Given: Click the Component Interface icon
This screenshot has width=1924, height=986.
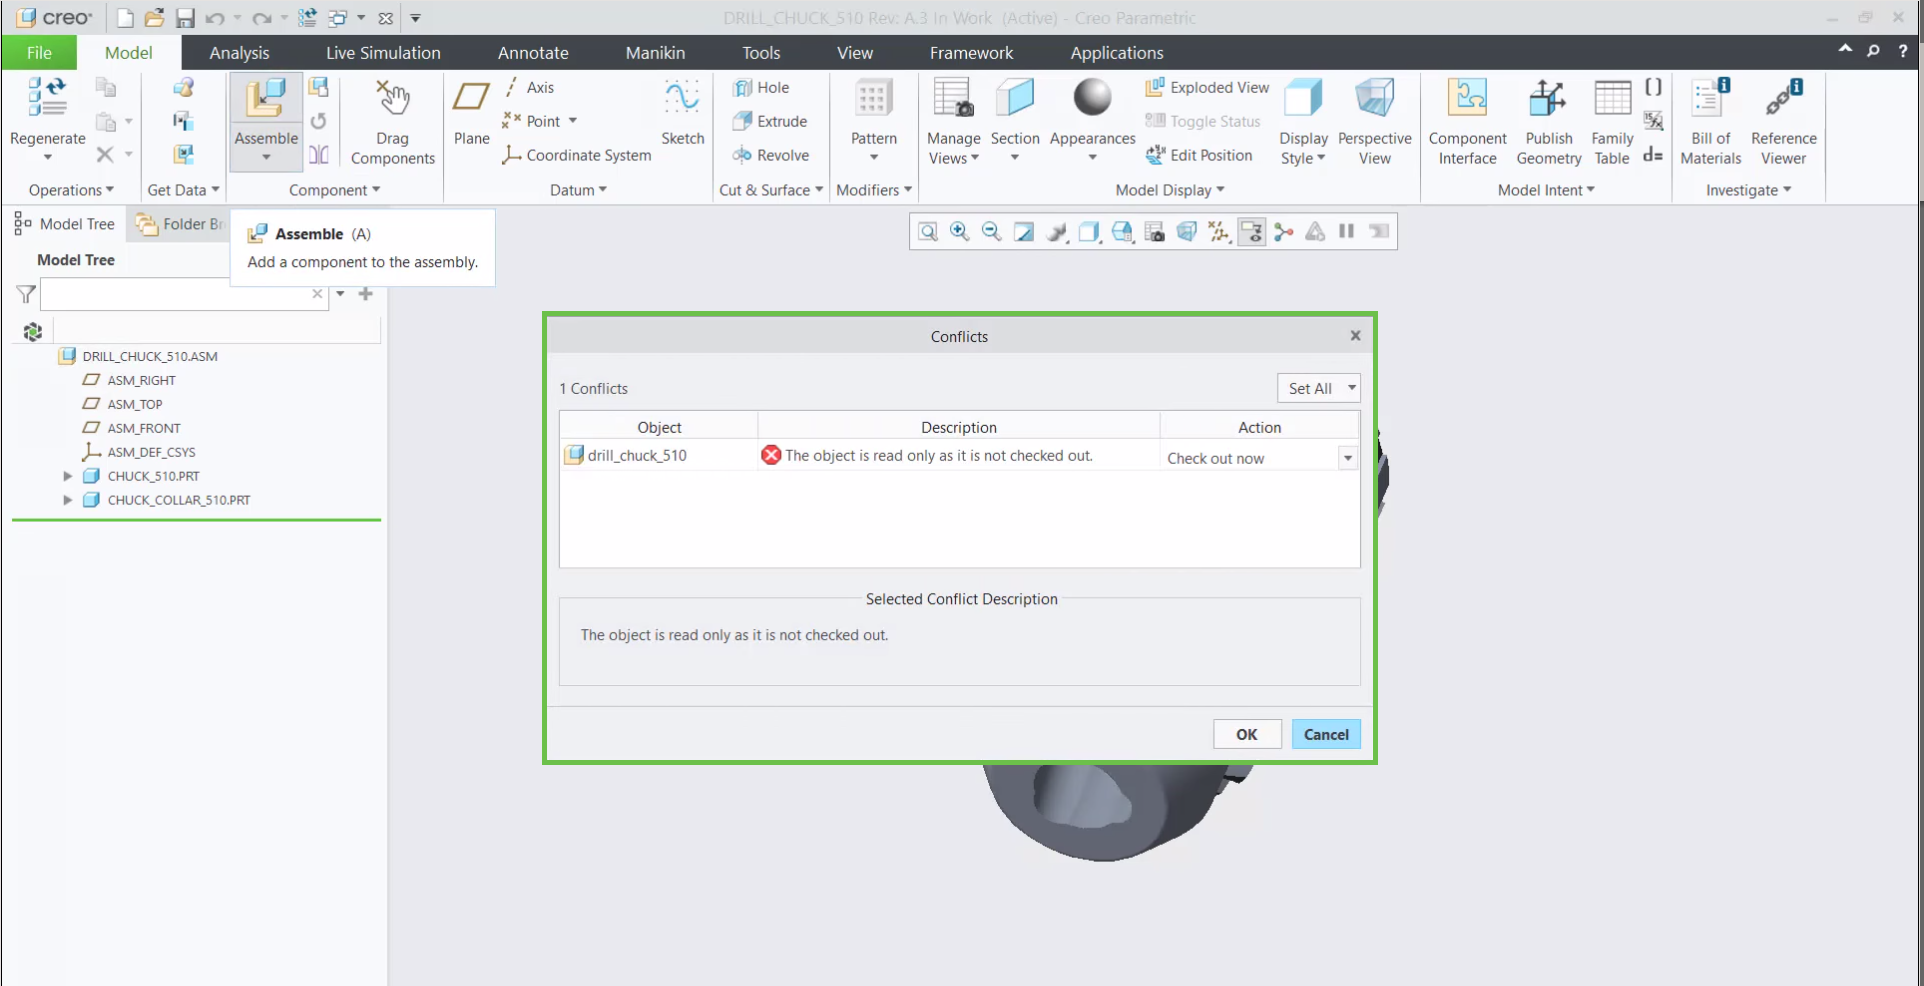Looking at the screenshot, I should point(1467,98).
